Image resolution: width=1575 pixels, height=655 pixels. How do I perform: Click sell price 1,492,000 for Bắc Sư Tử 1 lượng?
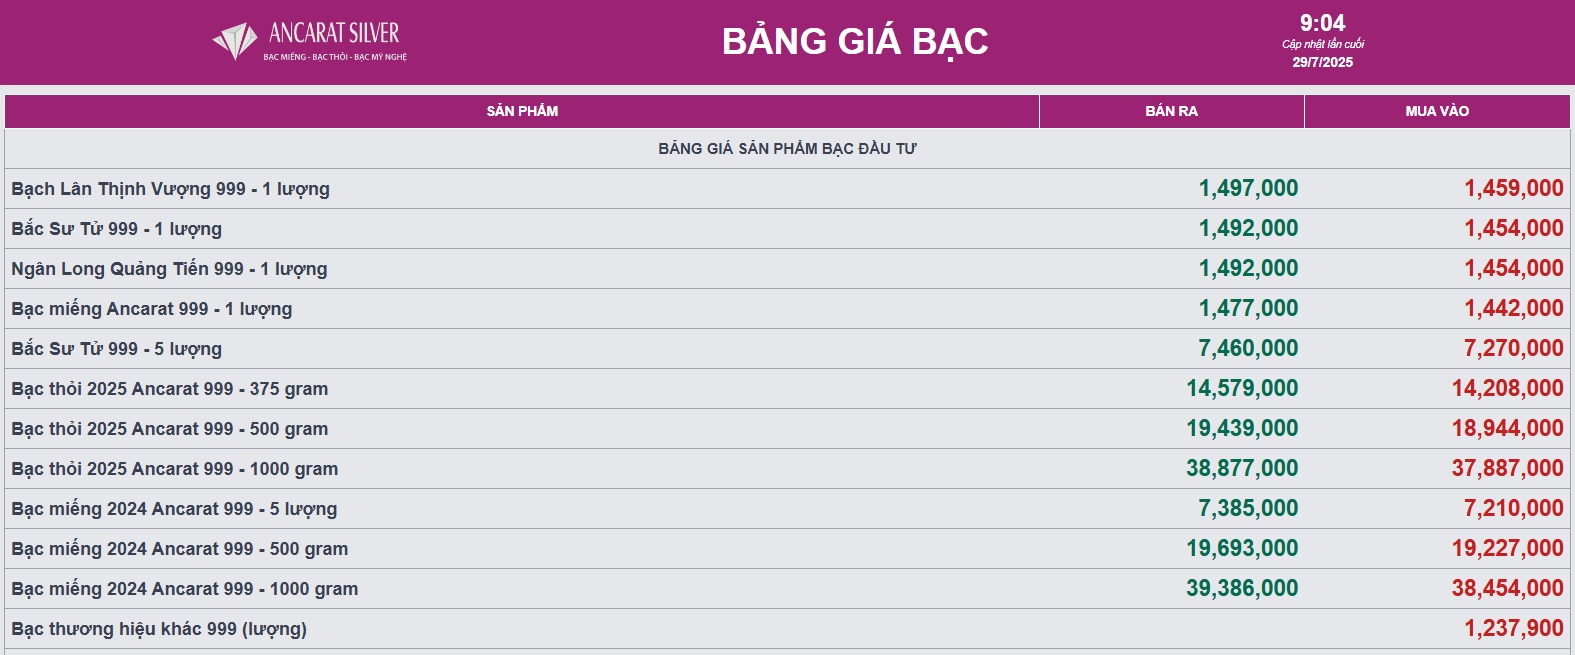pyautogui.click(x=1248, y=228)
